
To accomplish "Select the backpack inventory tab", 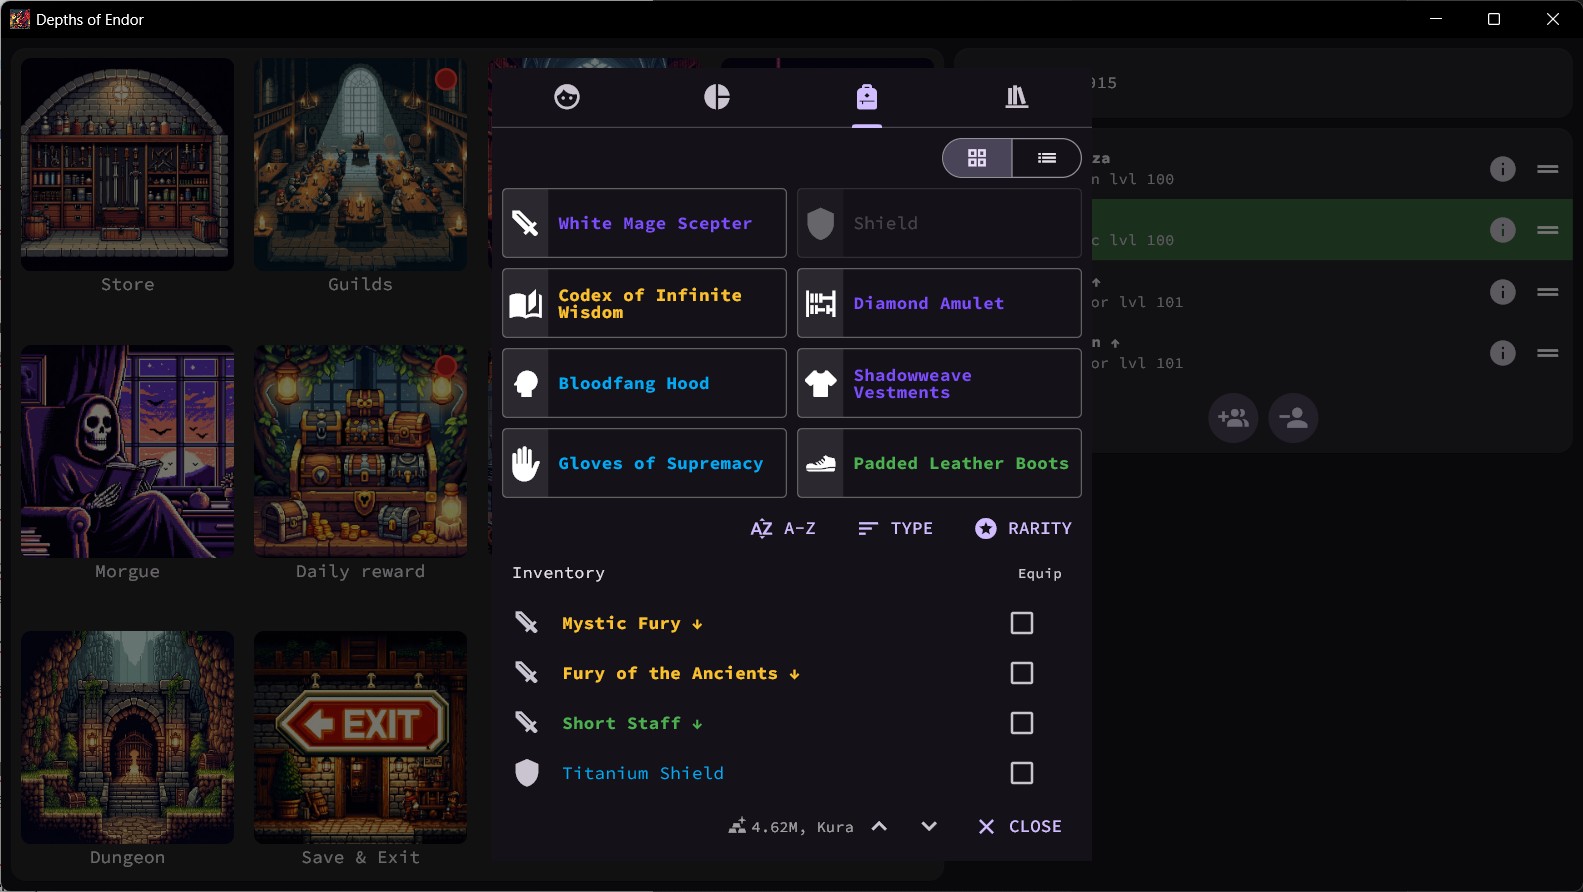I will coord(867,97).
